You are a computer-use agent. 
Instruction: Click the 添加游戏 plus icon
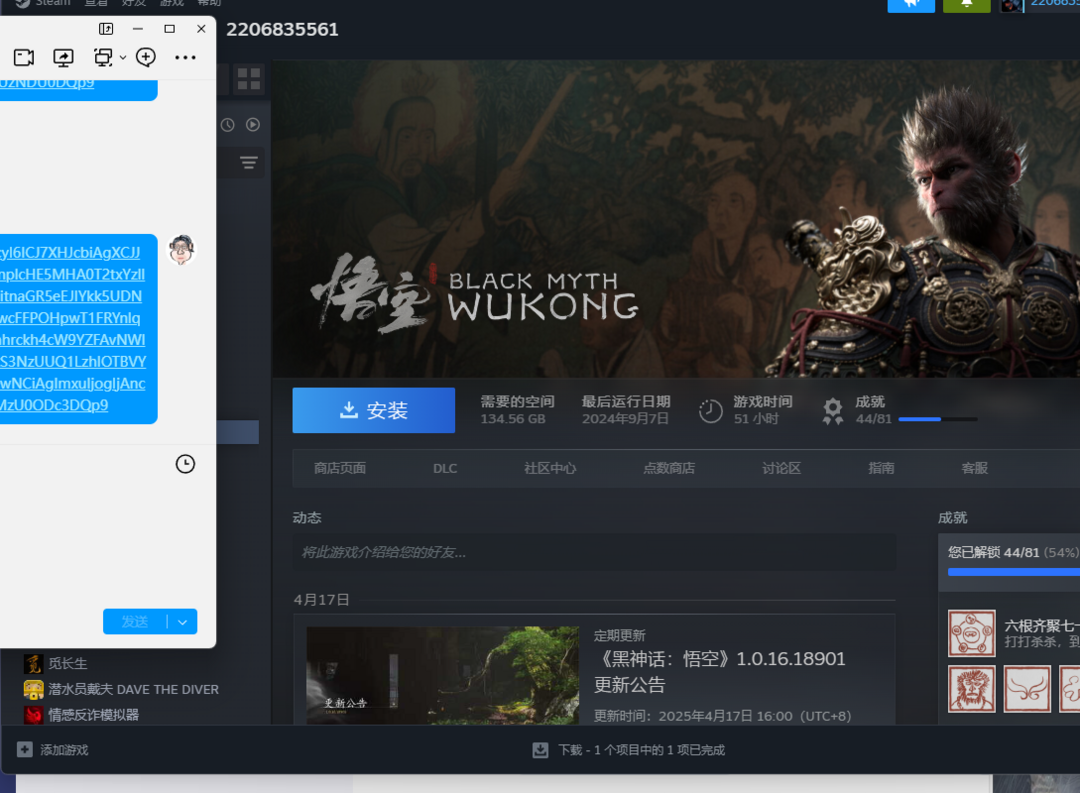[25, 750]
